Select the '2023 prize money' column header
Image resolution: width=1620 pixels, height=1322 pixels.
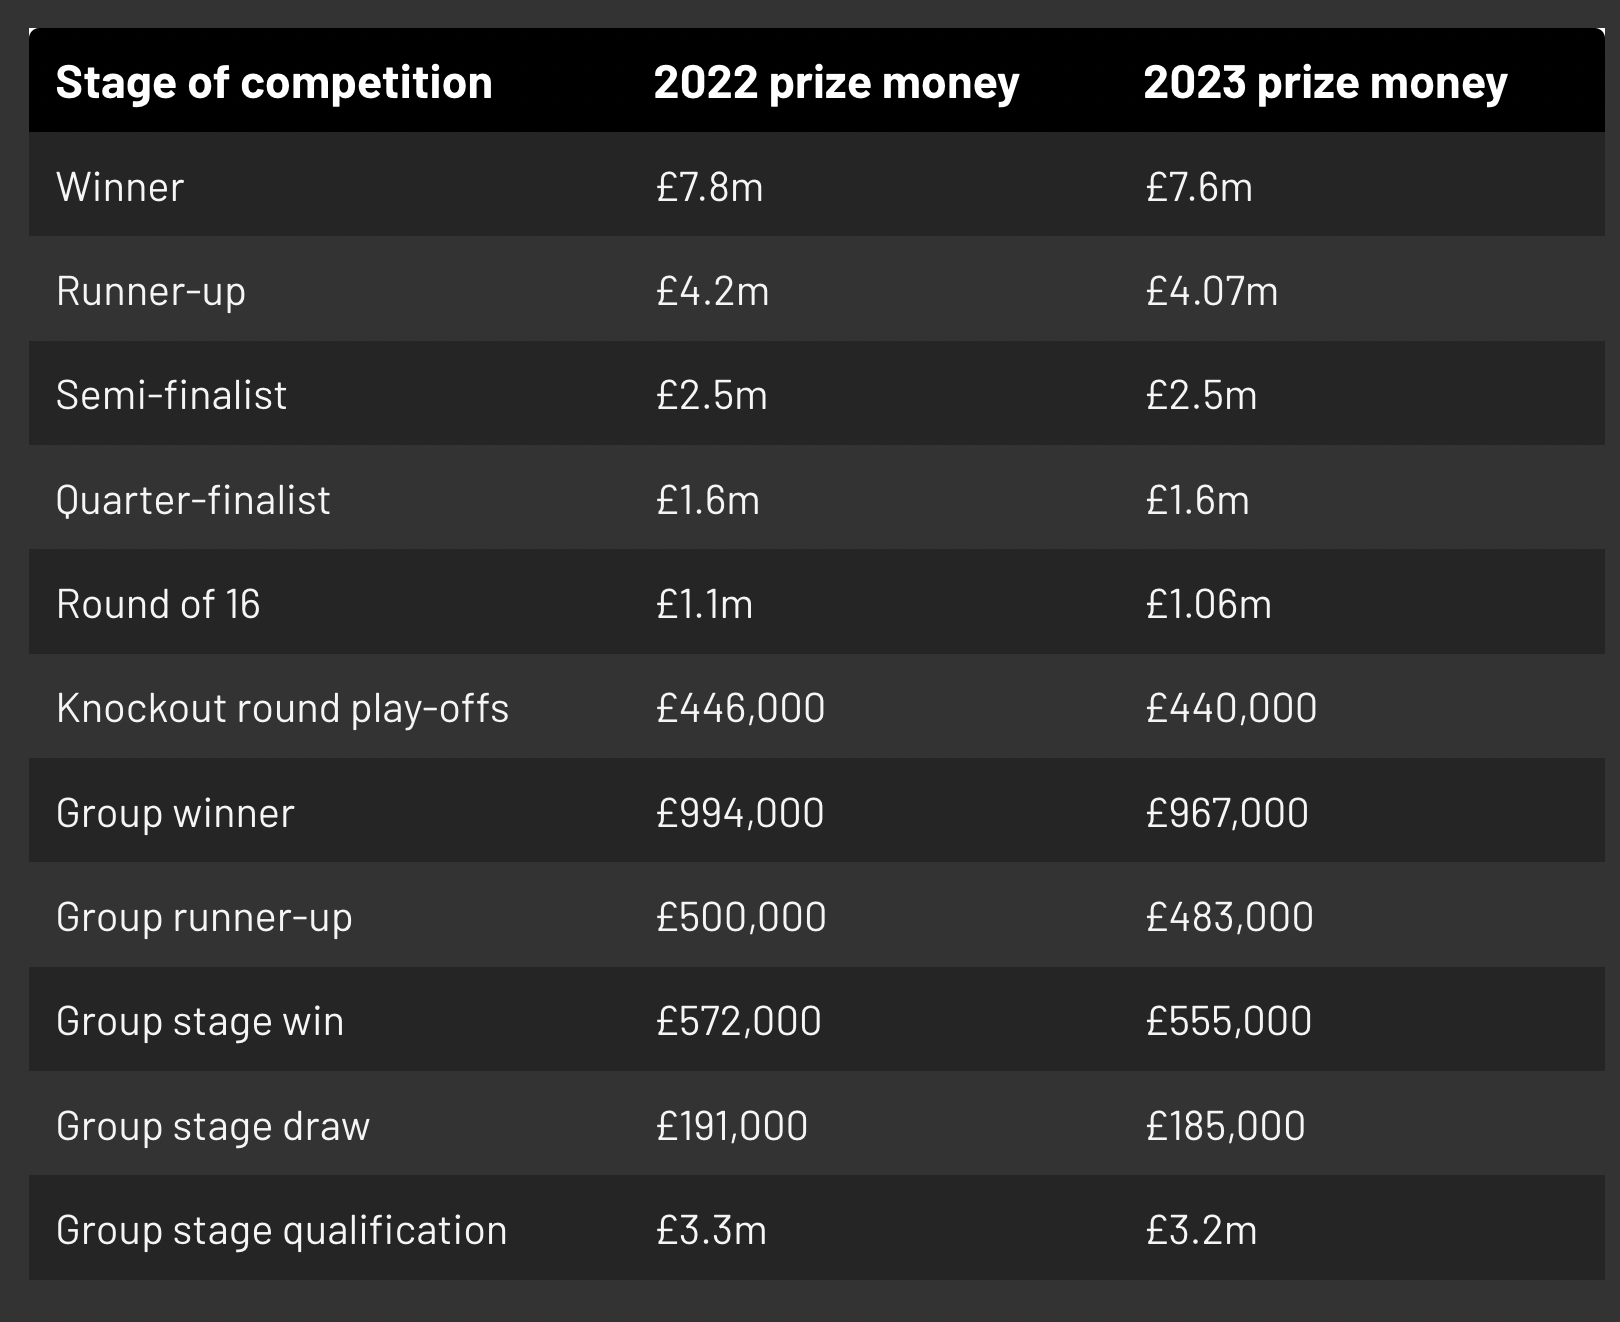(x=1325, y=83)
